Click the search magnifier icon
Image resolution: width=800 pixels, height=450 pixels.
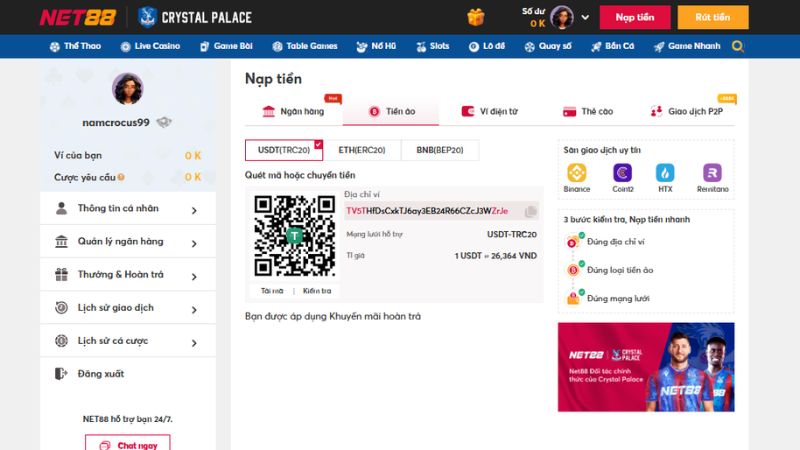(x=737, y=46)
